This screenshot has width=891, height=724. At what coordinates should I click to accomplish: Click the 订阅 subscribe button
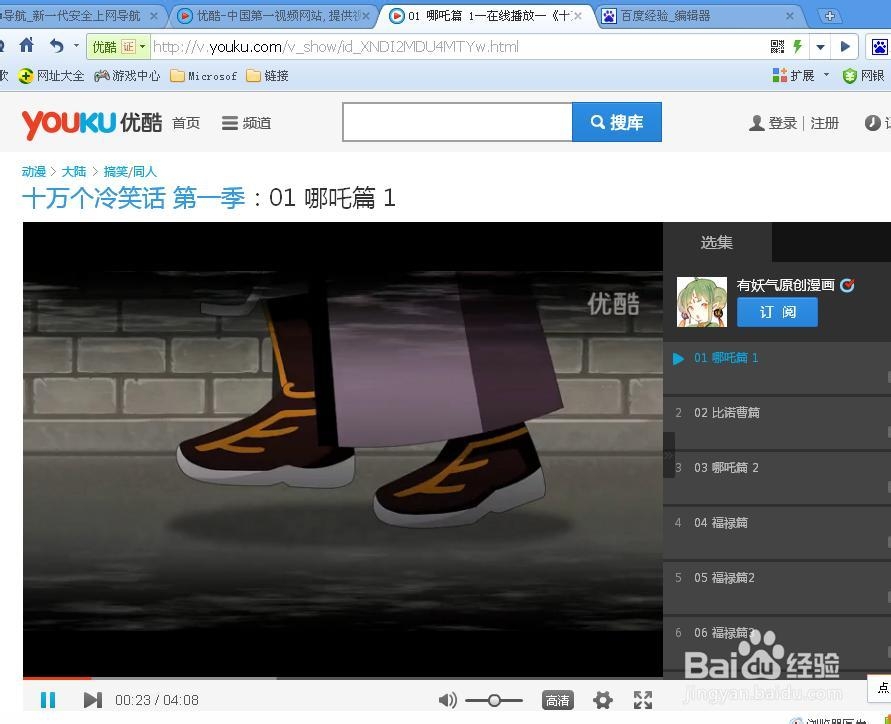[x=777, y=312]
